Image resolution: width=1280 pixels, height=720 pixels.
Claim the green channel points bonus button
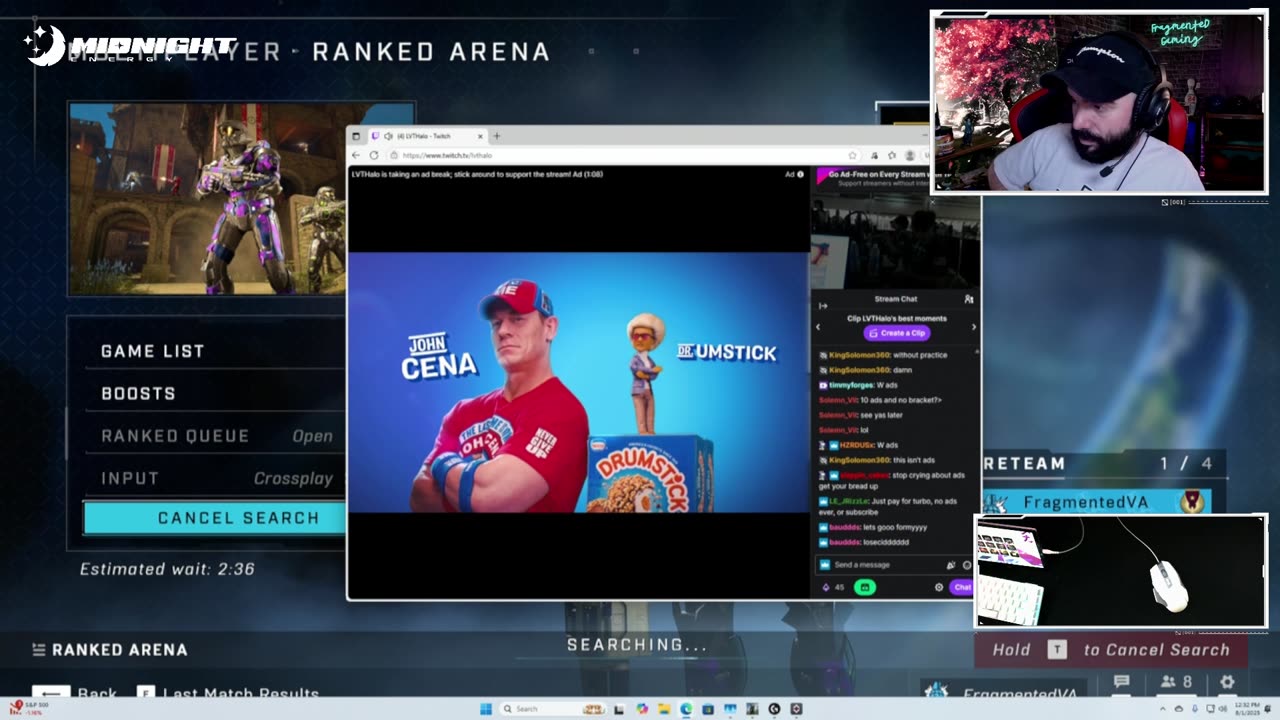point(865,587)
